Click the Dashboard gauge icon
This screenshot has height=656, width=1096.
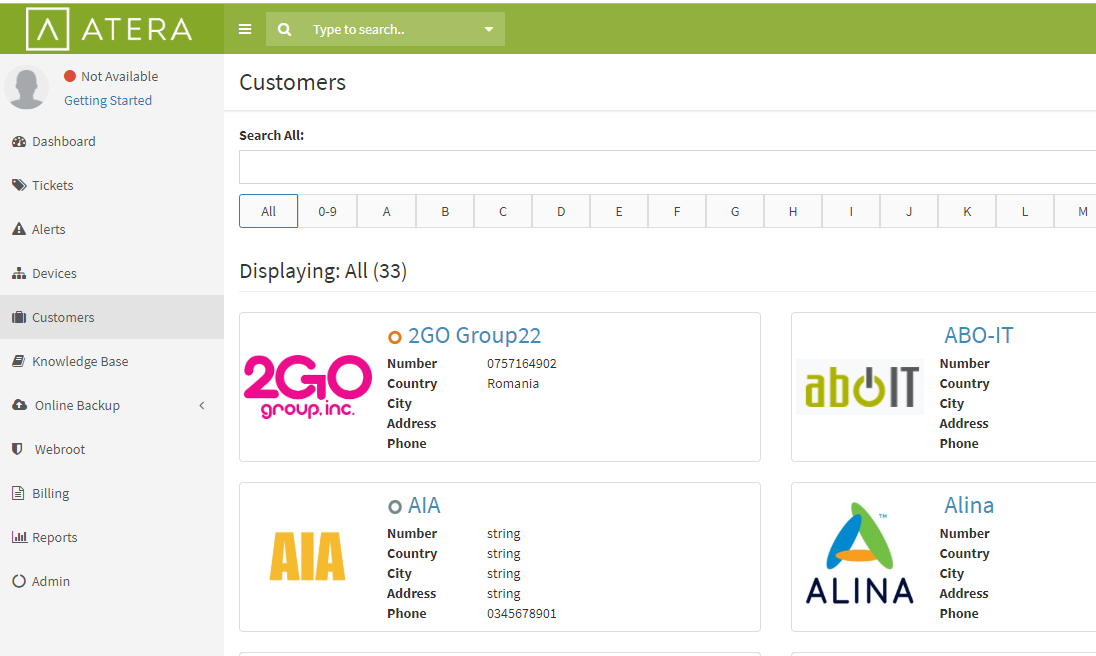19,142
